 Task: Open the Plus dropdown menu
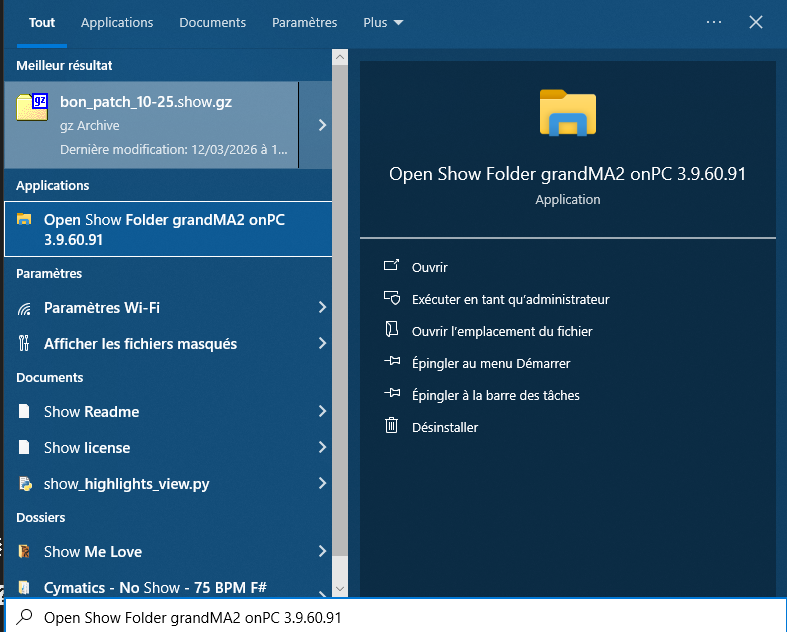[x=383, y=23]
